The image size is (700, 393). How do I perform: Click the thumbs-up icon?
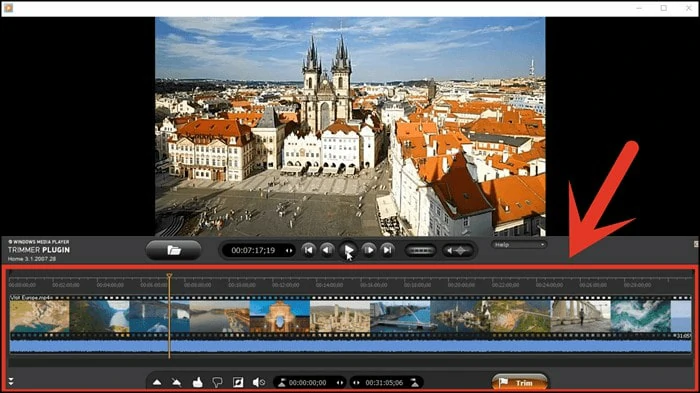(x=197, y=383)
